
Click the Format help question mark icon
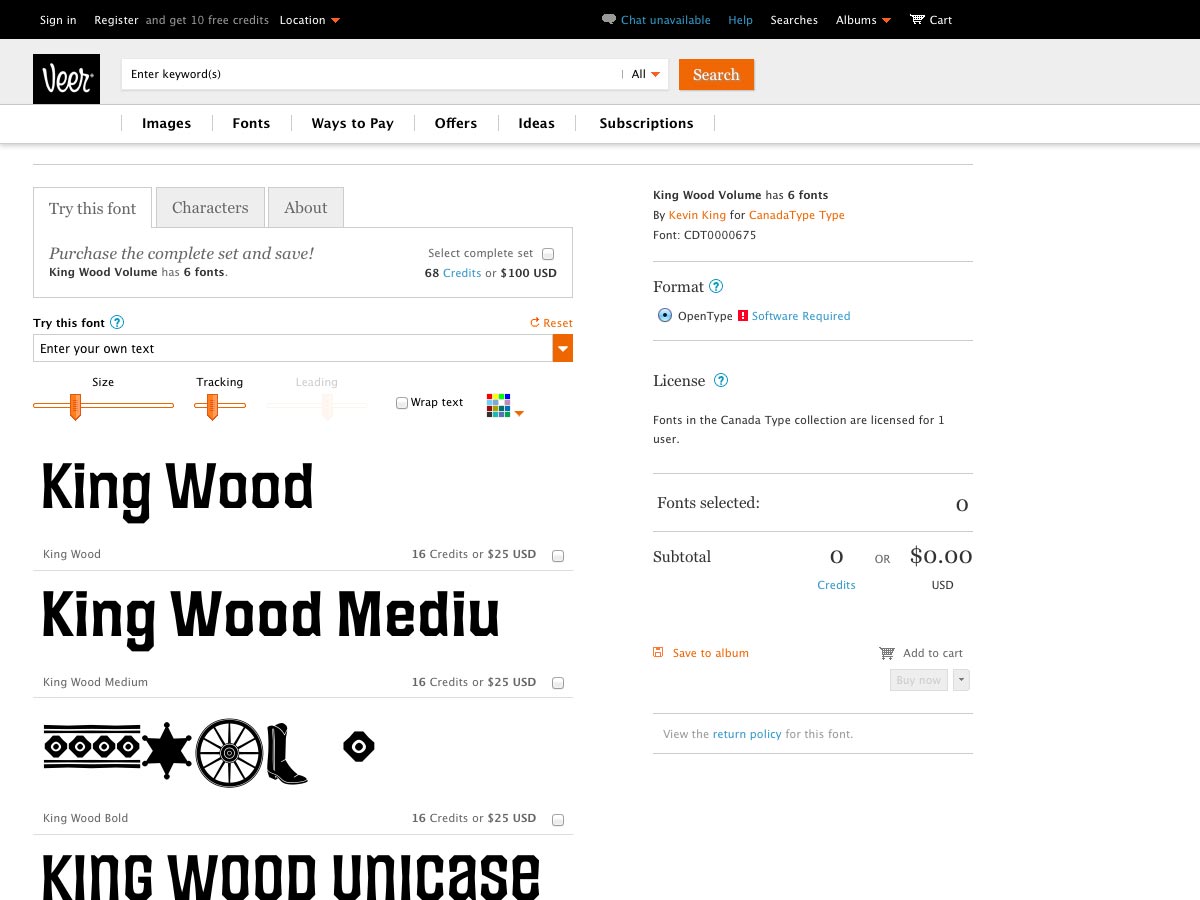[716, 287]
